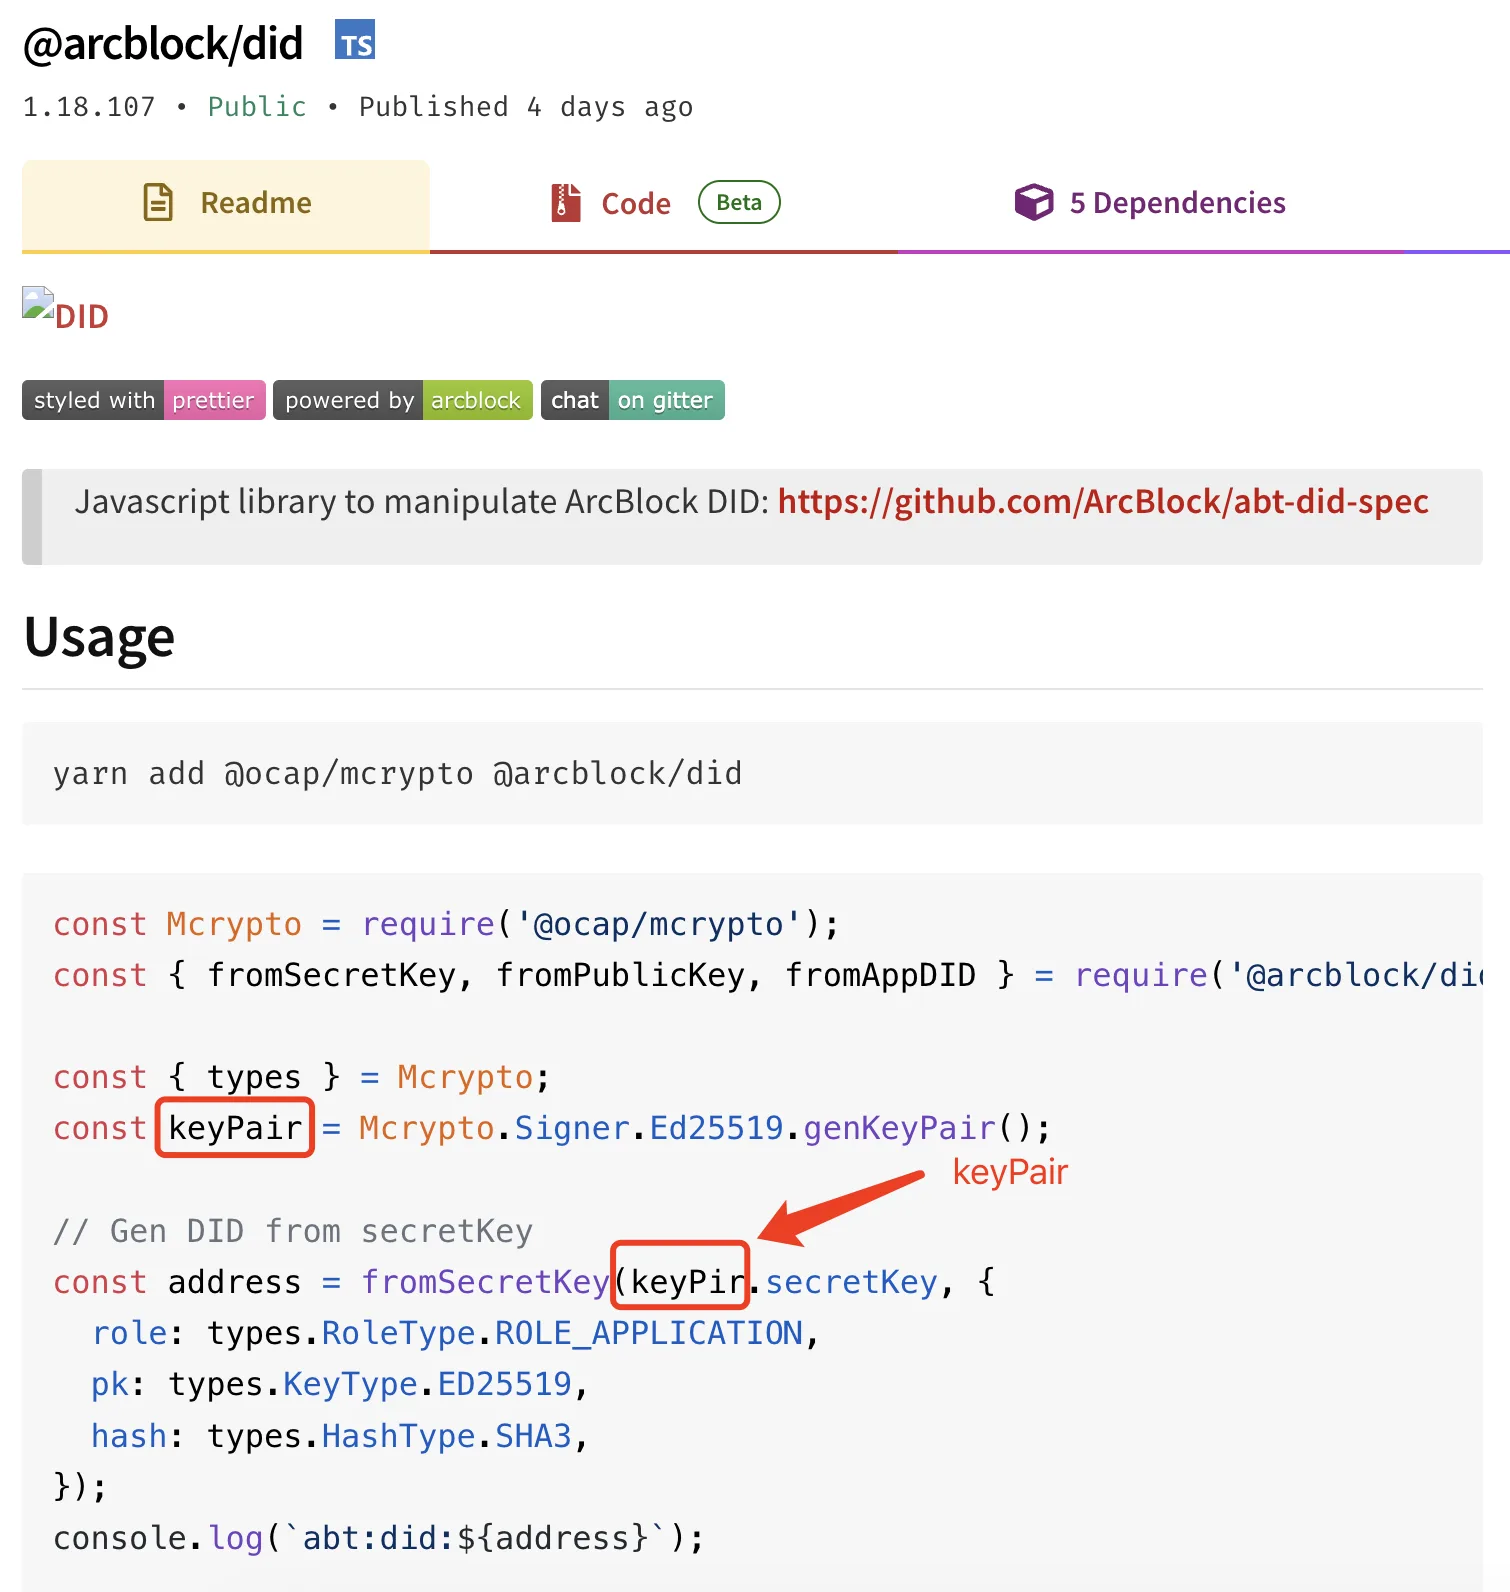
Task: Click the yarn add install command
Action: [x=398, y=774]
